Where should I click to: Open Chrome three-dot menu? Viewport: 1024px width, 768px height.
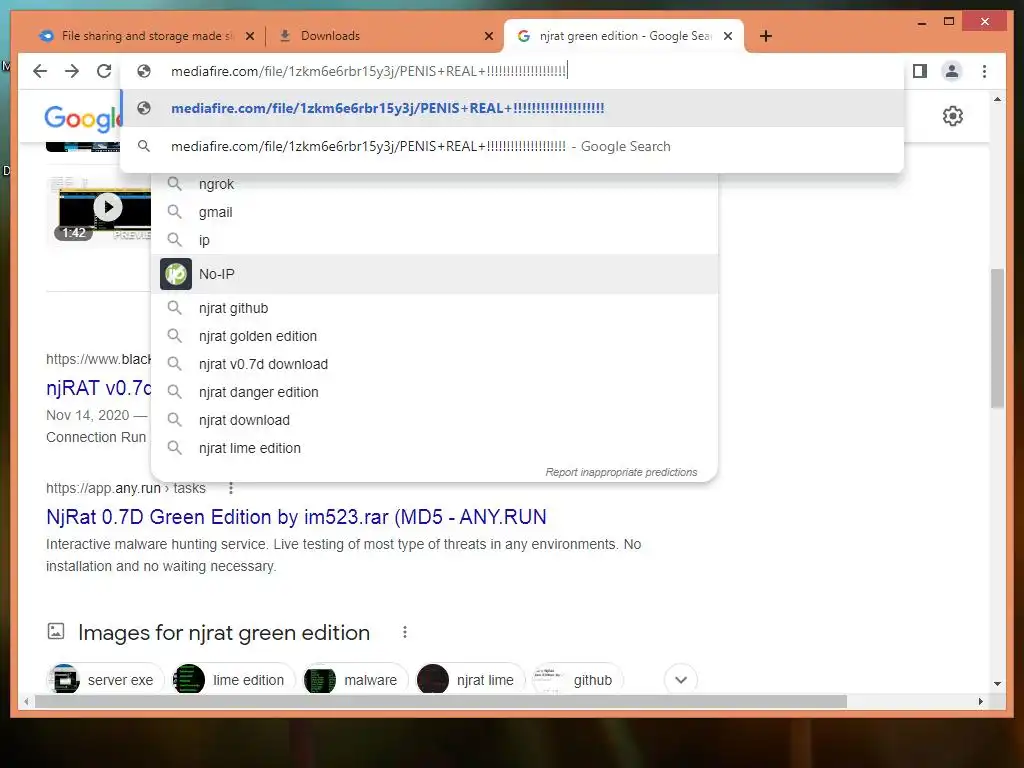(x=984, y=71)
